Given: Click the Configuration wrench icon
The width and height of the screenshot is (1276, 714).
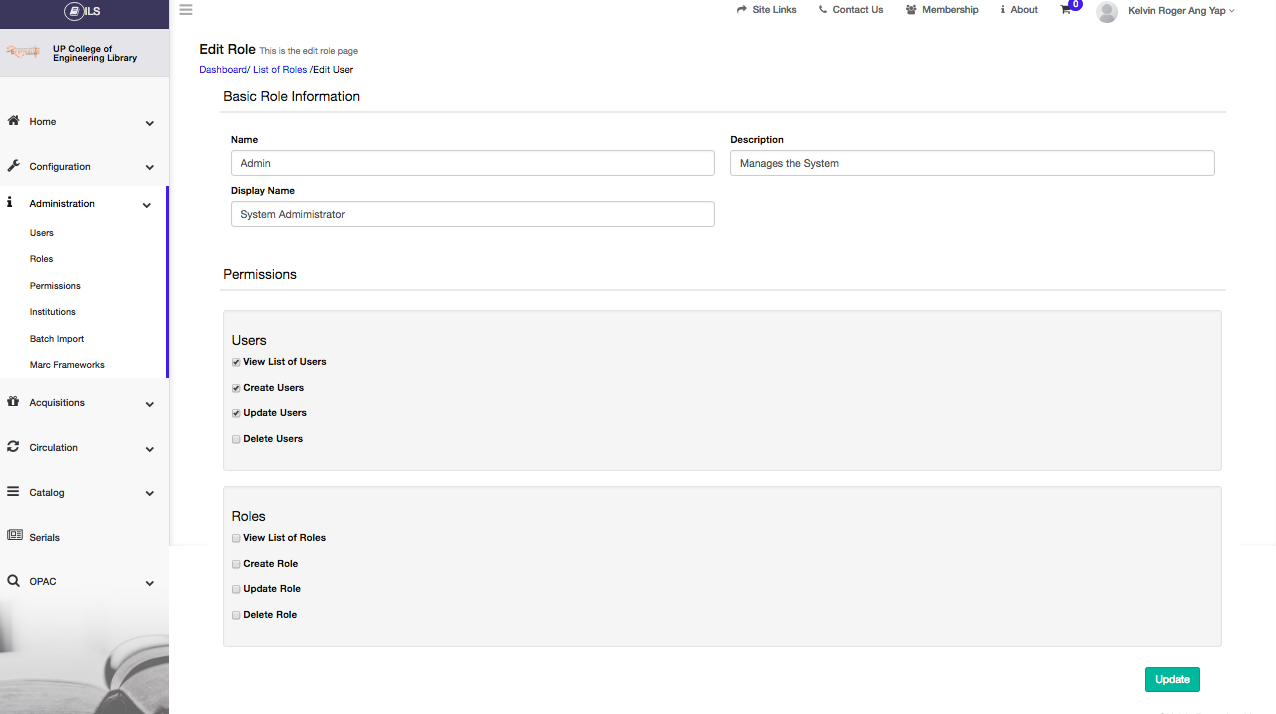Looking at the screenshot, I should click(14, 166).
